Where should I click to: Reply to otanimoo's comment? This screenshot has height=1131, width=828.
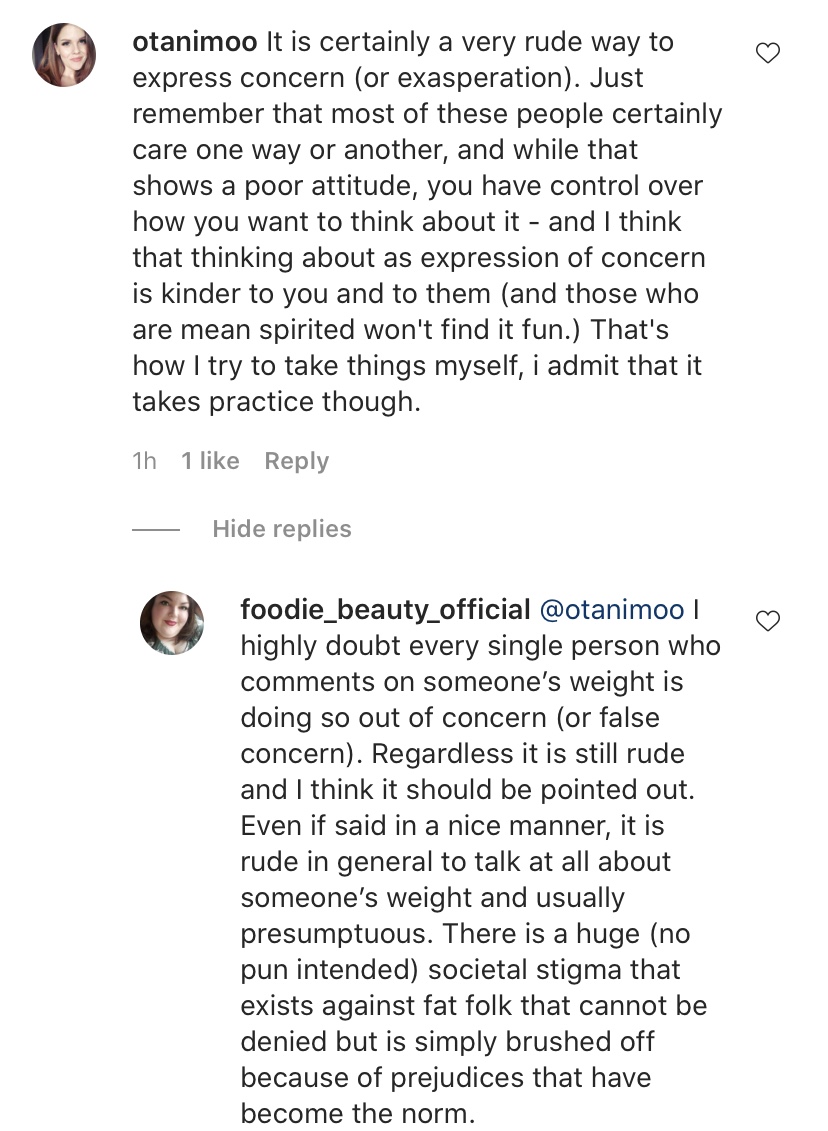coord(296,461)
